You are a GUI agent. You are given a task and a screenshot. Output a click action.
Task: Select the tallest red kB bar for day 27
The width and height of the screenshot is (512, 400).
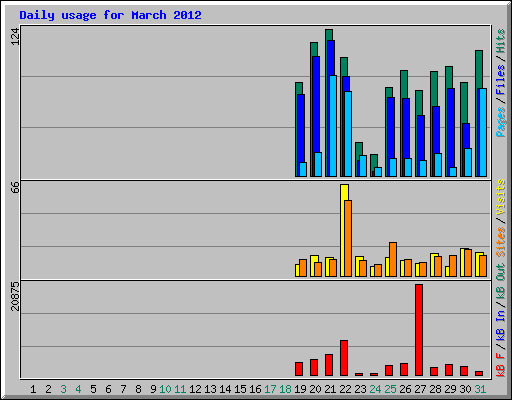pyautogui.click(x=419, y=330)
